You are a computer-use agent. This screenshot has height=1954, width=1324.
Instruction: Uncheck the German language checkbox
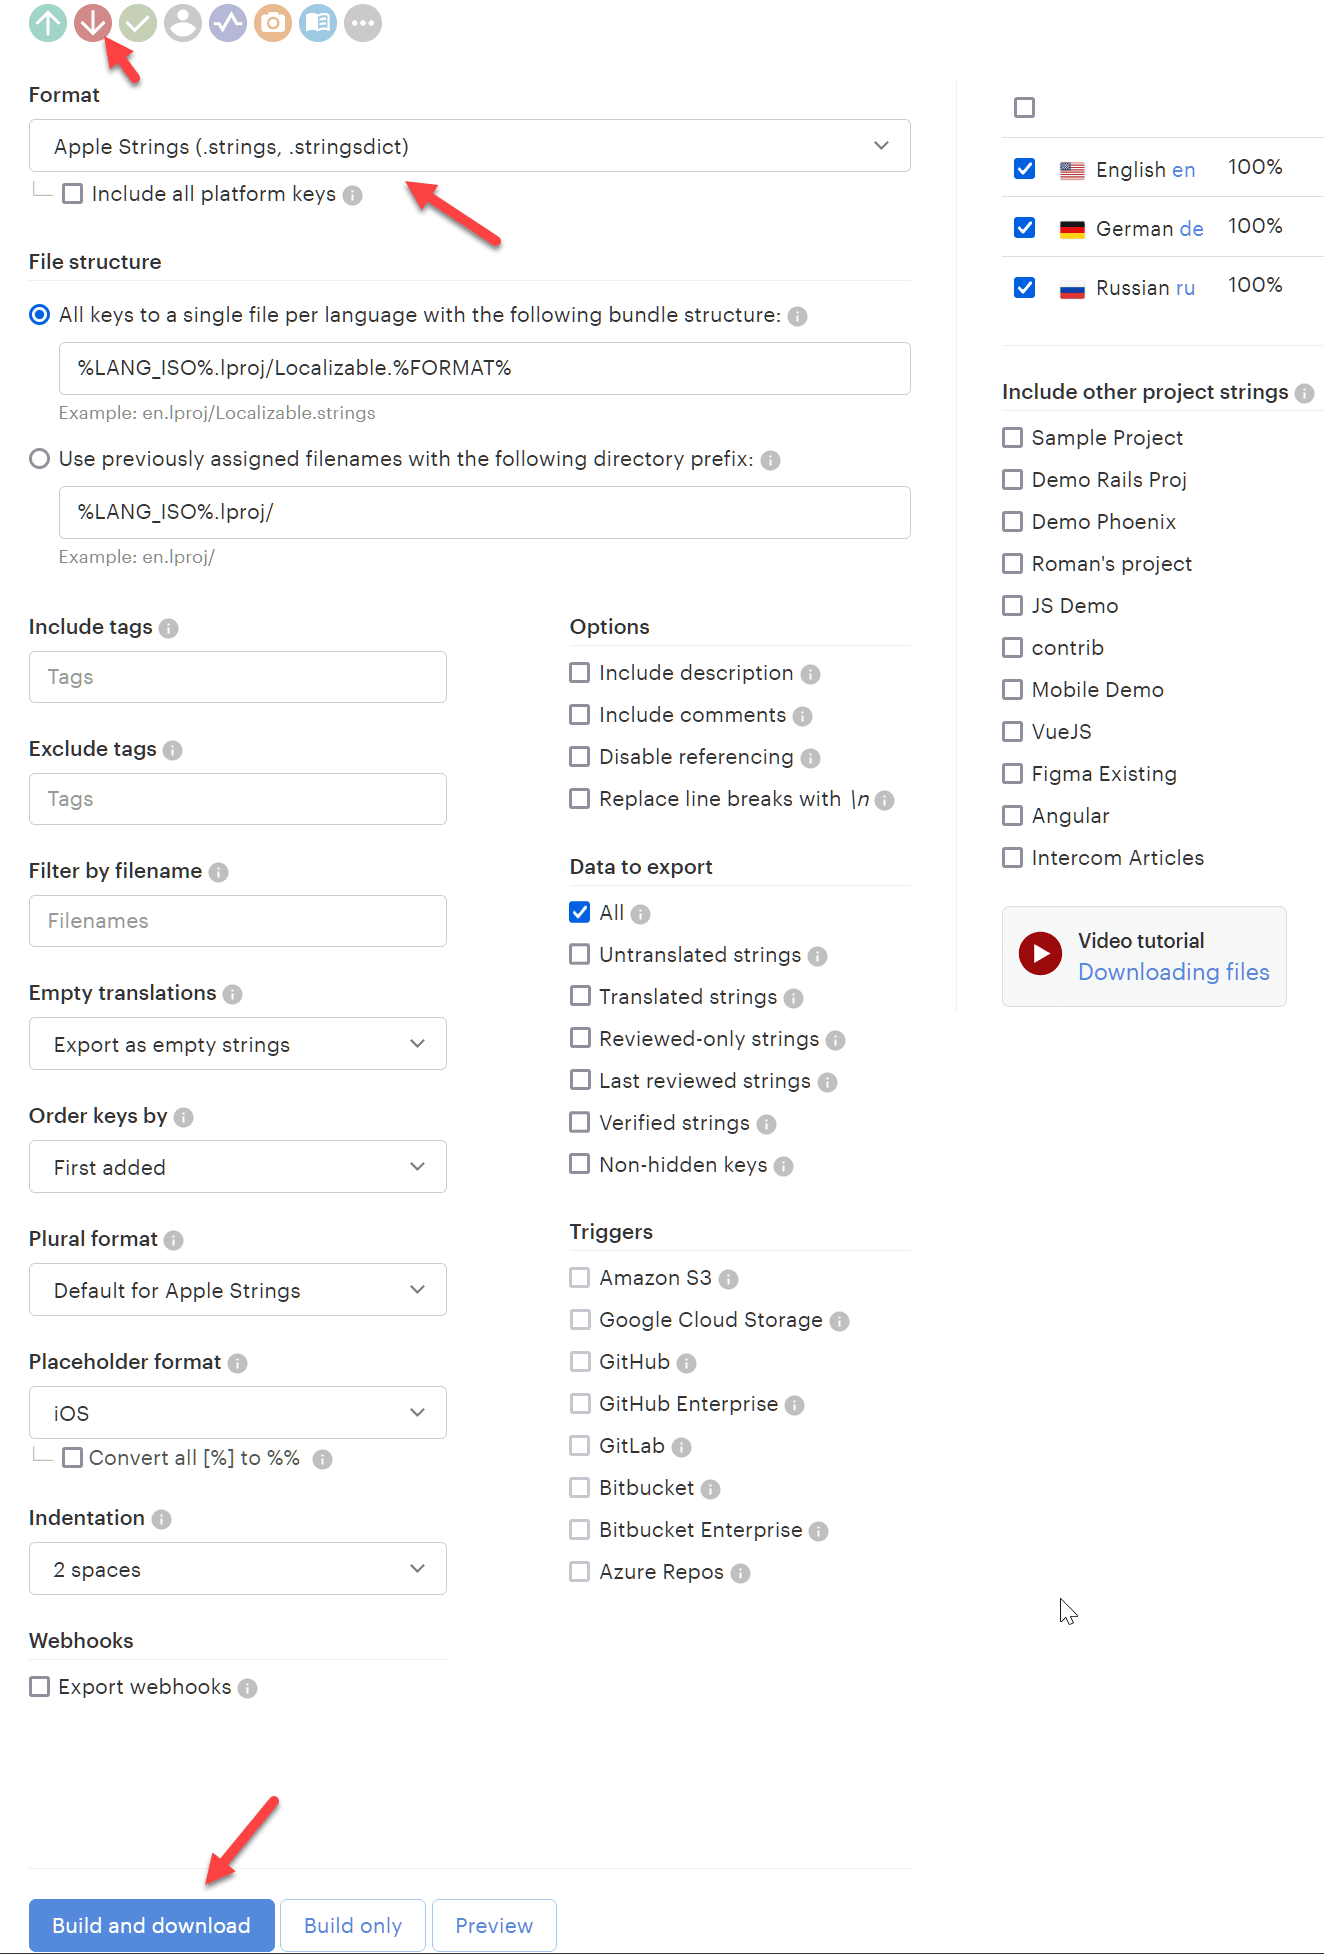pyautogui.click(x=1024, y=228)
